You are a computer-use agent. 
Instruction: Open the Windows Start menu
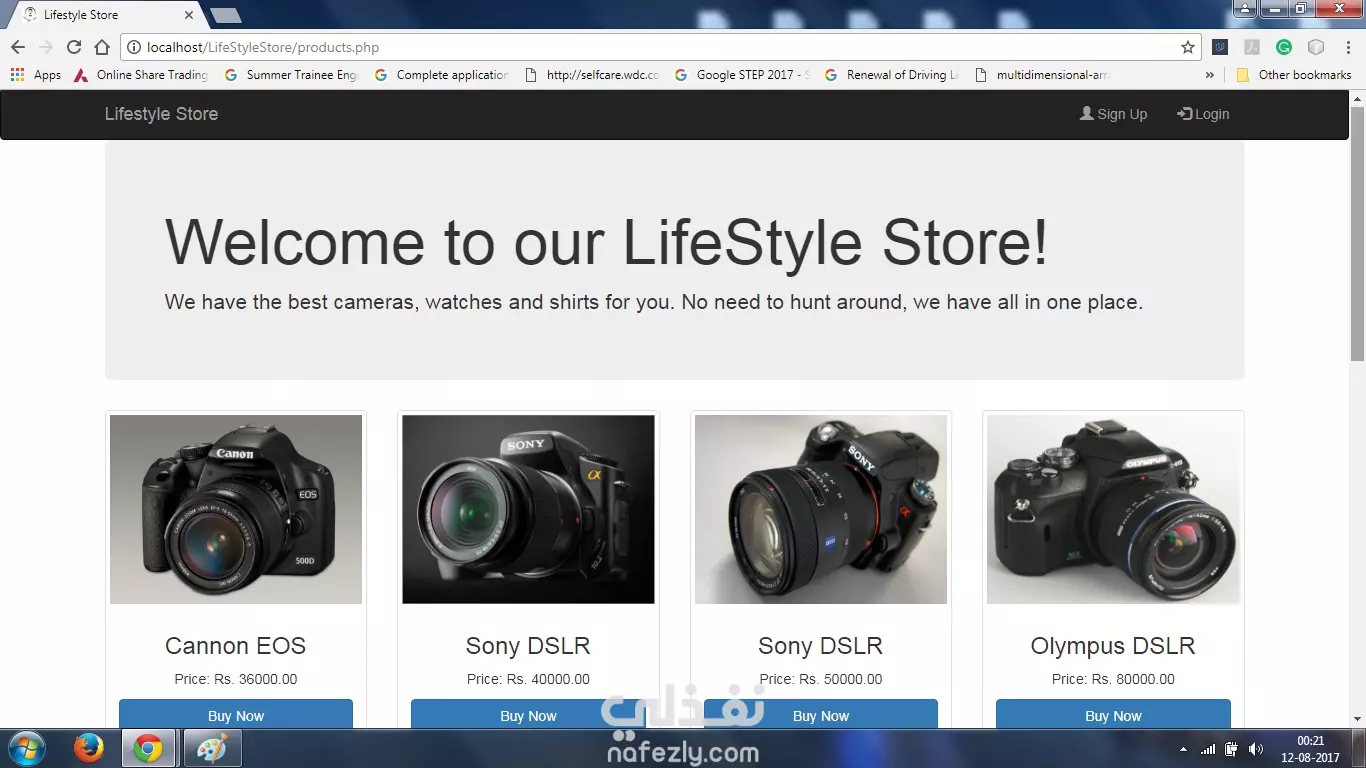click(x=26, y=748)
